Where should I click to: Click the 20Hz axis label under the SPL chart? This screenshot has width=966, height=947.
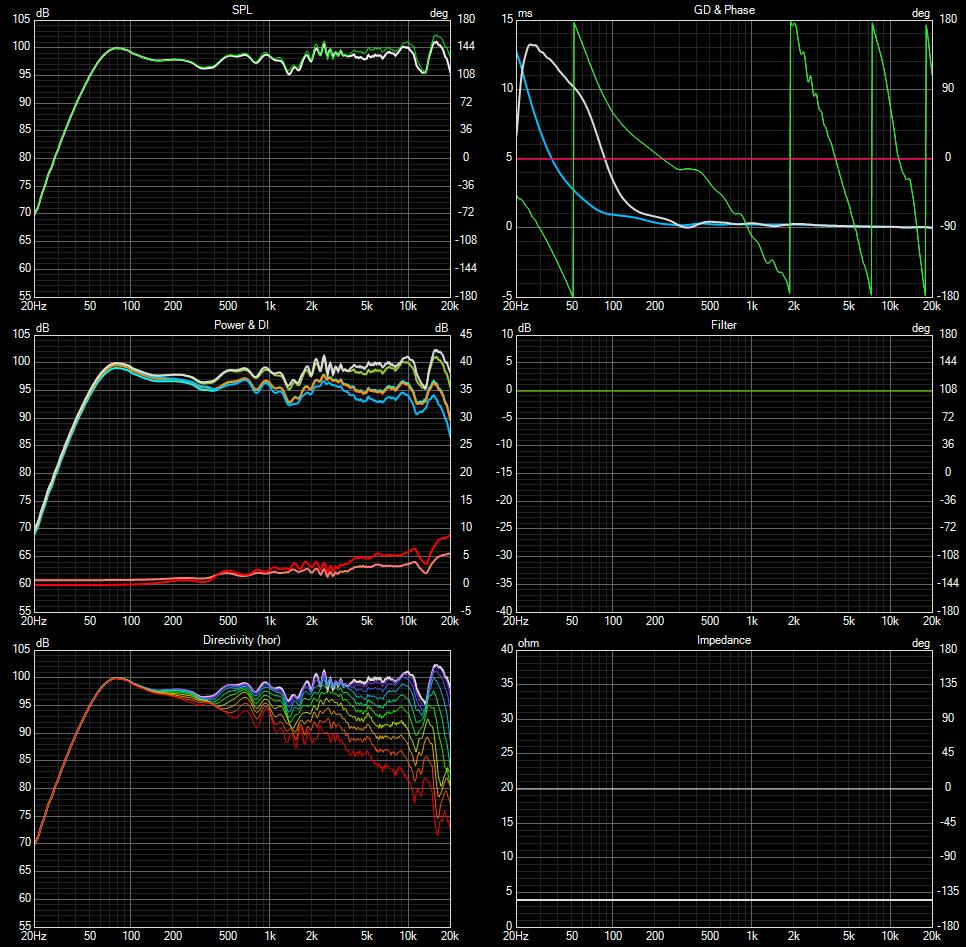34,306
